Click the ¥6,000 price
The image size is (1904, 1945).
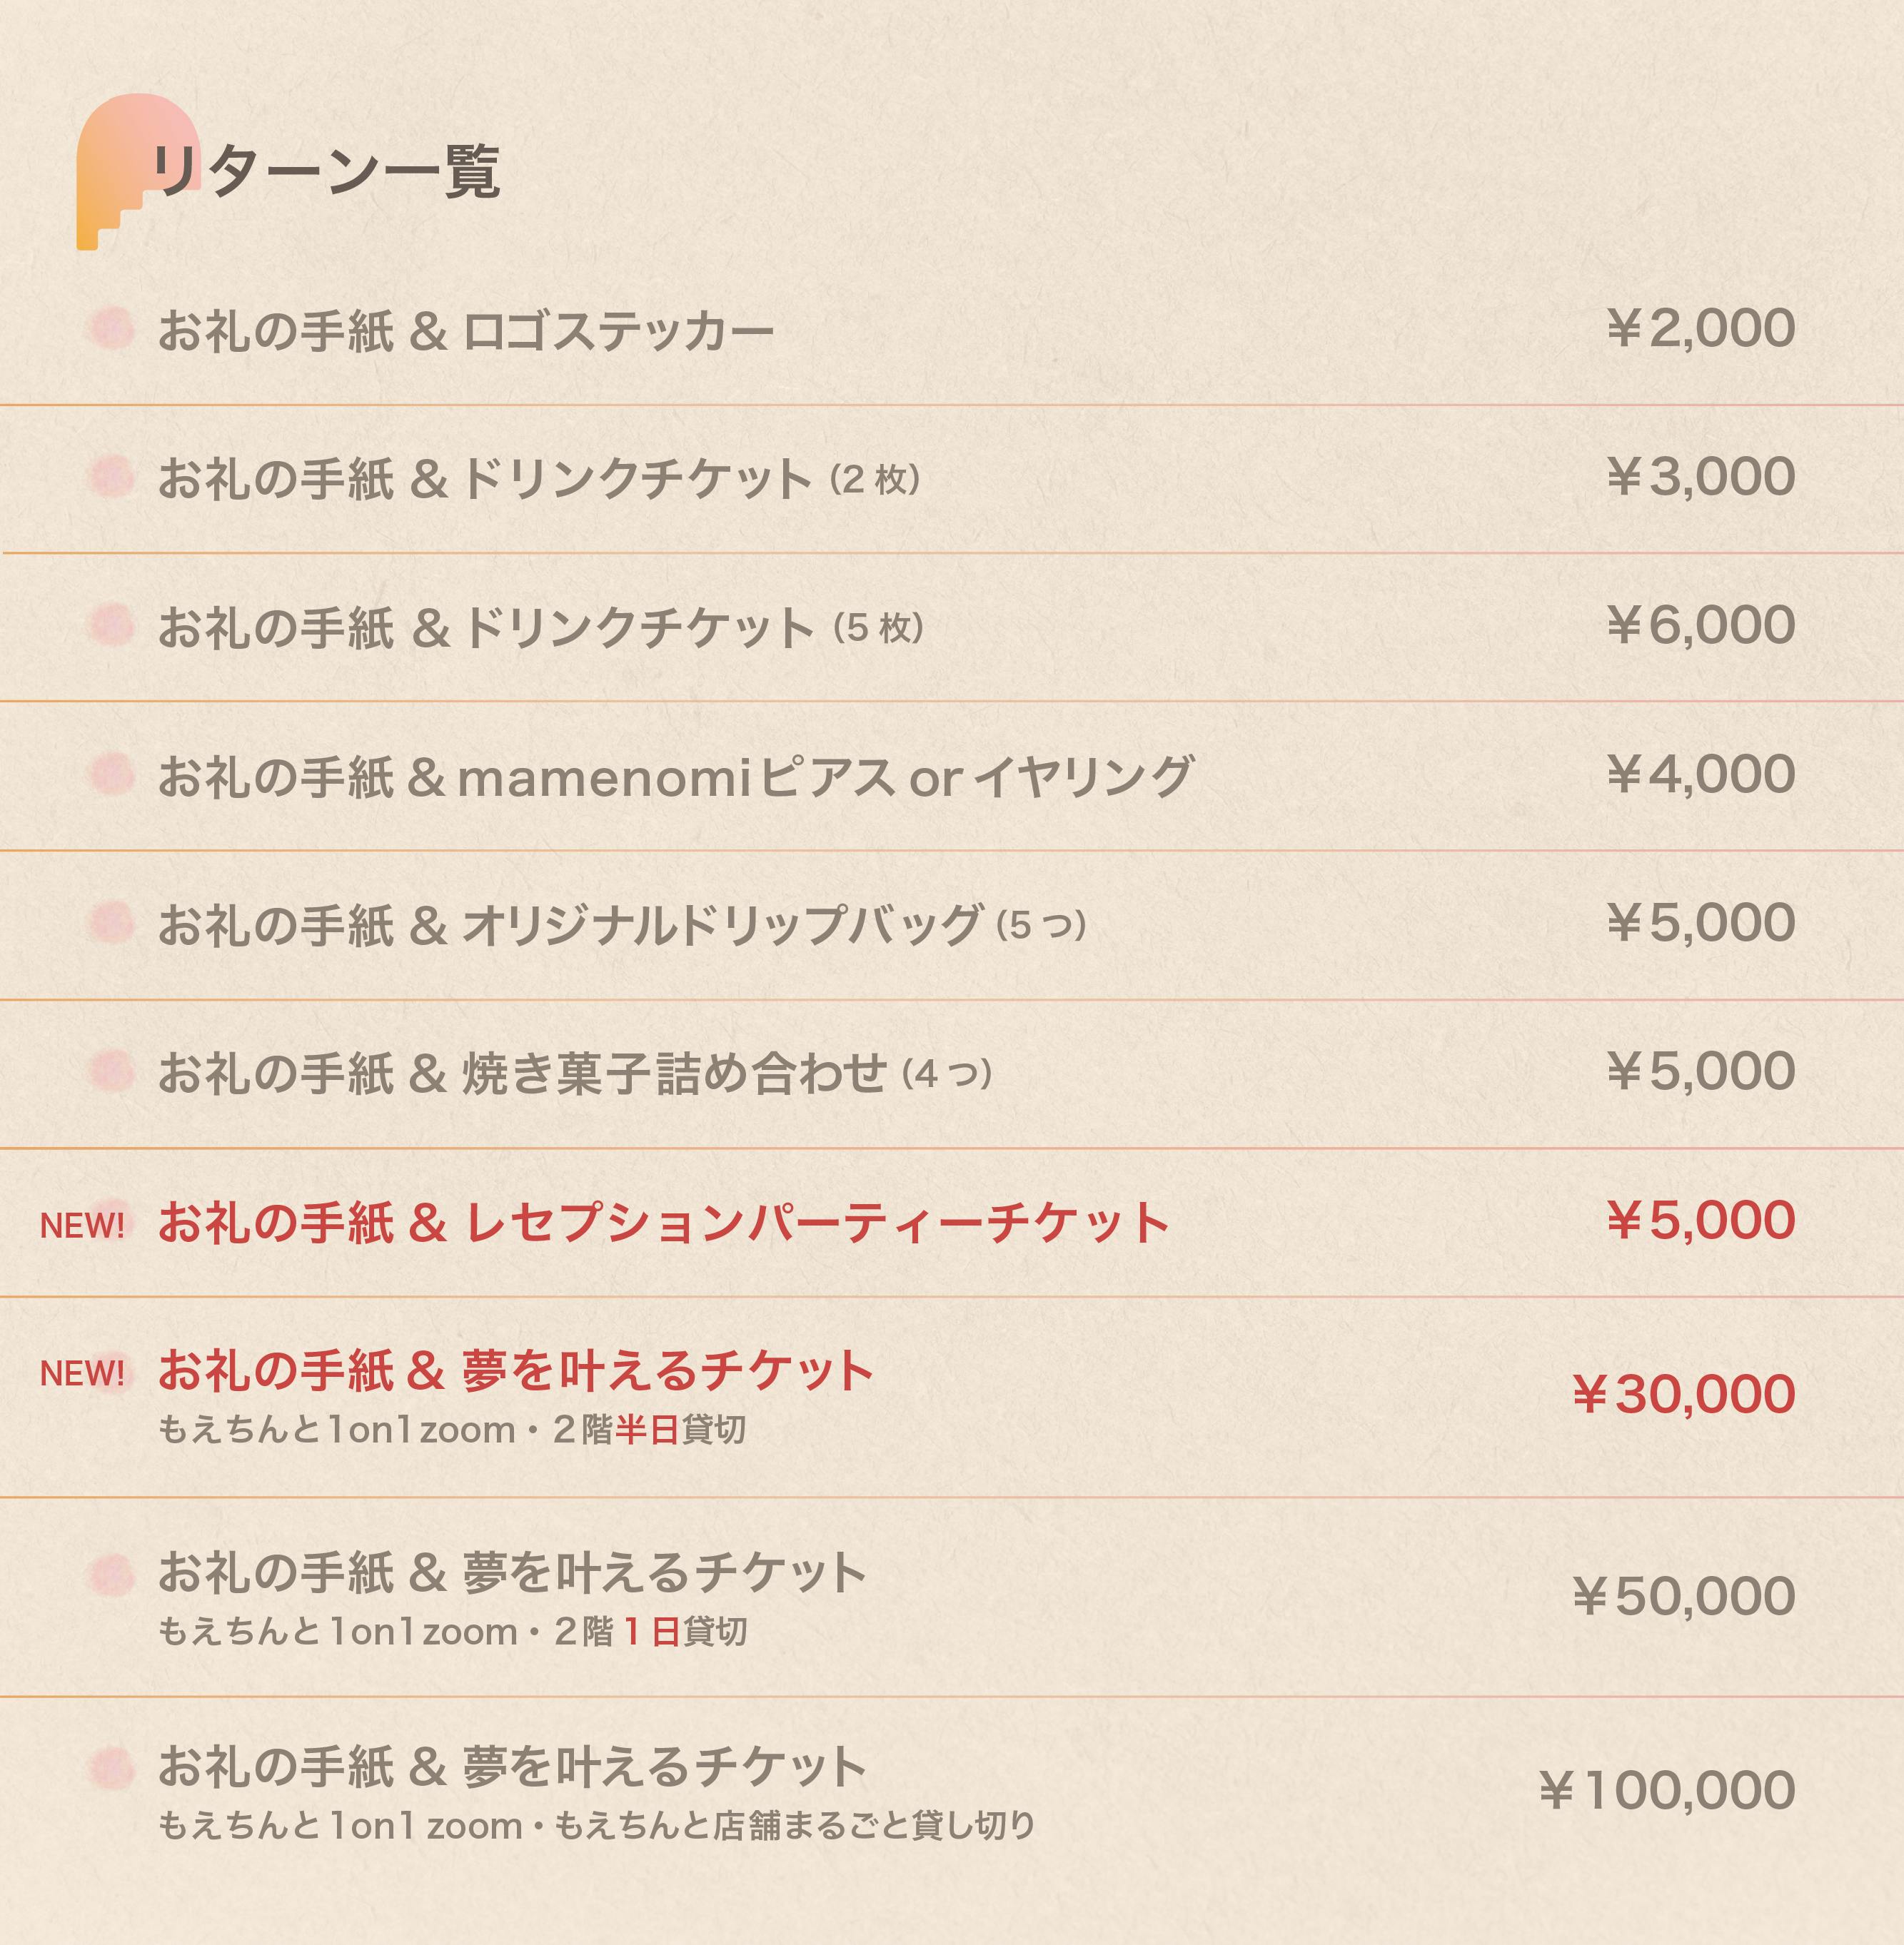pyautogui.click(x=1701, y=625)
